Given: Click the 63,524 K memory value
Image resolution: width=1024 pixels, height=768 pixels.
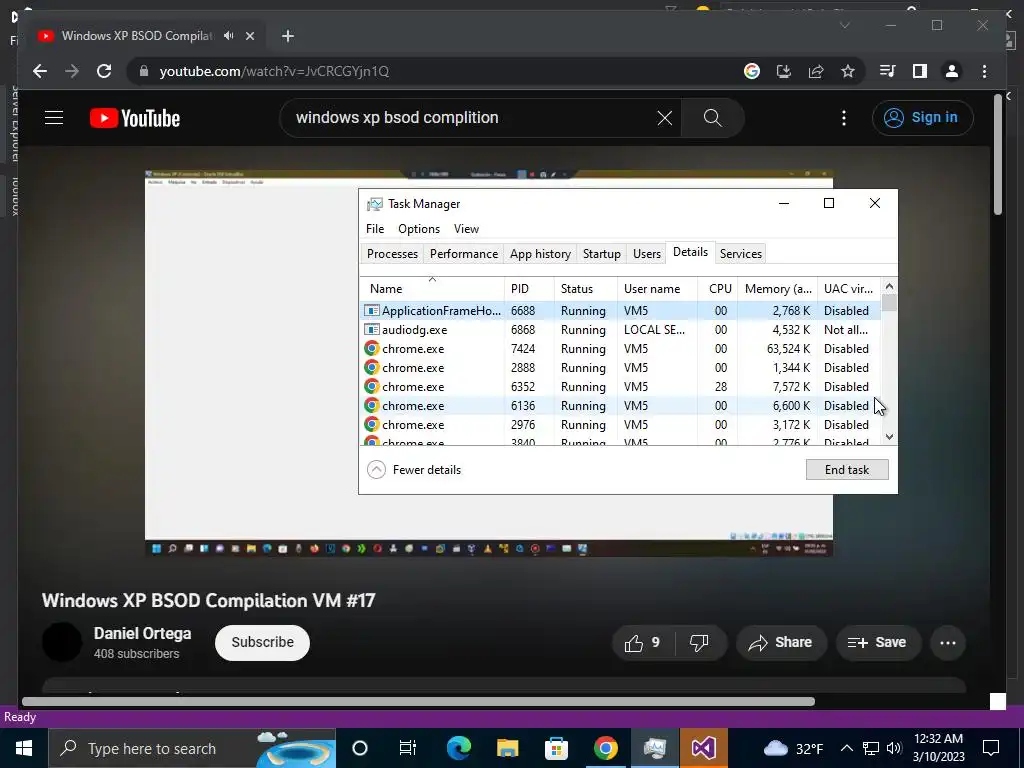Looking at the screenshot, I should coord(788,348).
